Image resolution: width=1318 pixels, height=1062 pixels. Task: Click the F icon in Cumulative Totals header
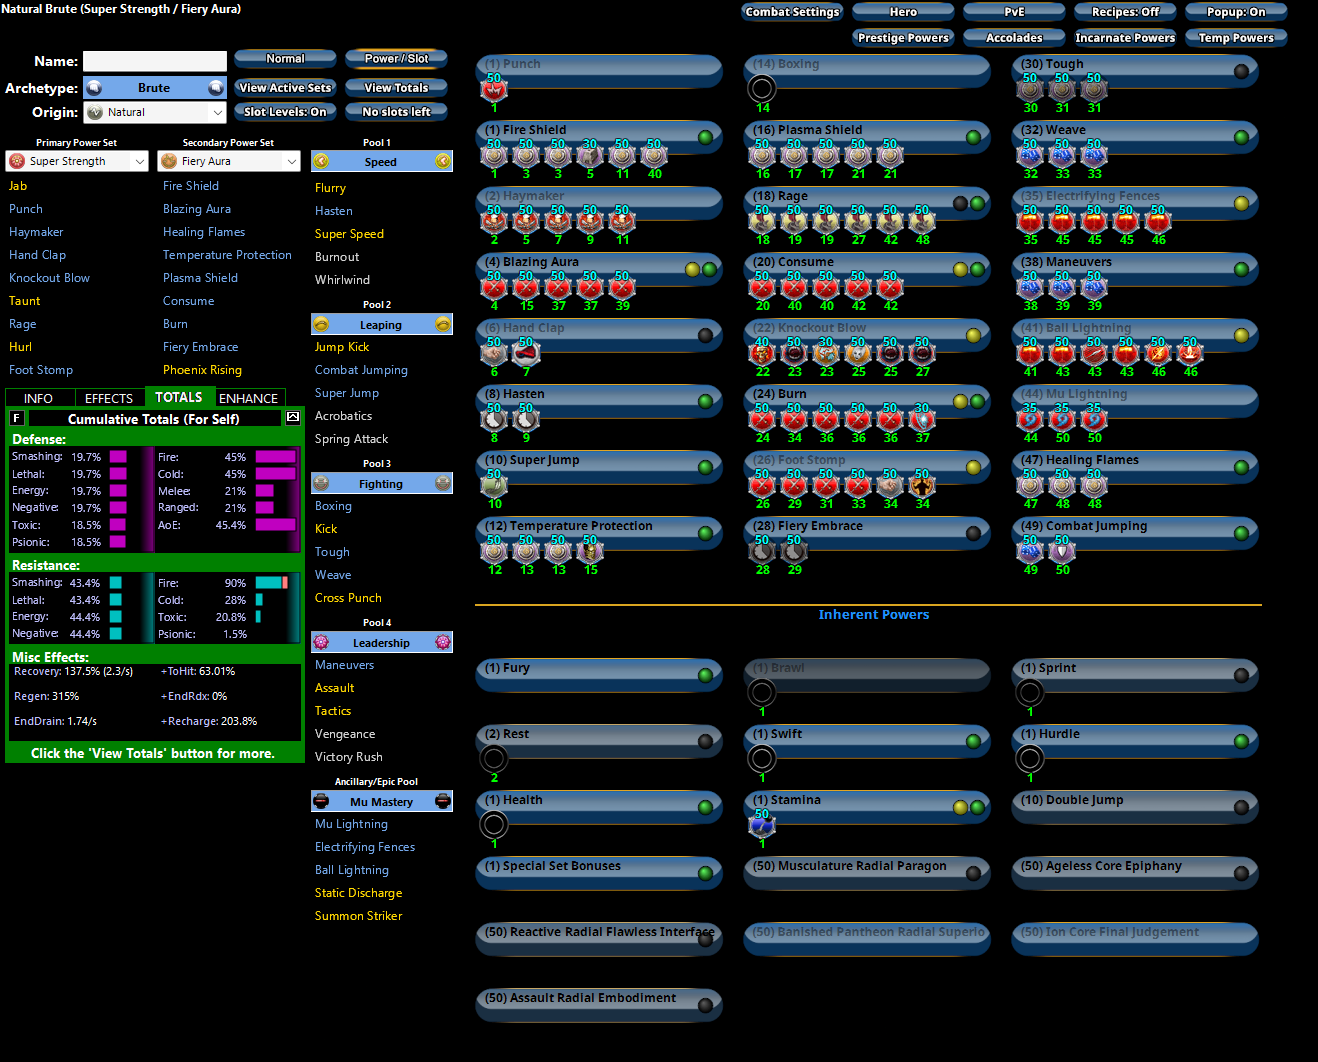tap(17, 418)
